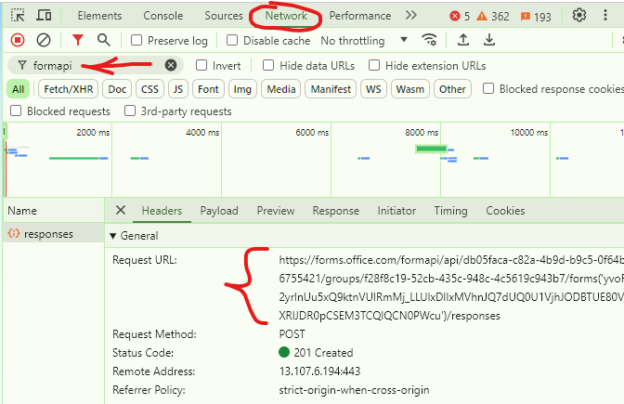The height and width of the screenshot is (404, 624).
Task: Open the Payload tab
Action: coord(219,211)
